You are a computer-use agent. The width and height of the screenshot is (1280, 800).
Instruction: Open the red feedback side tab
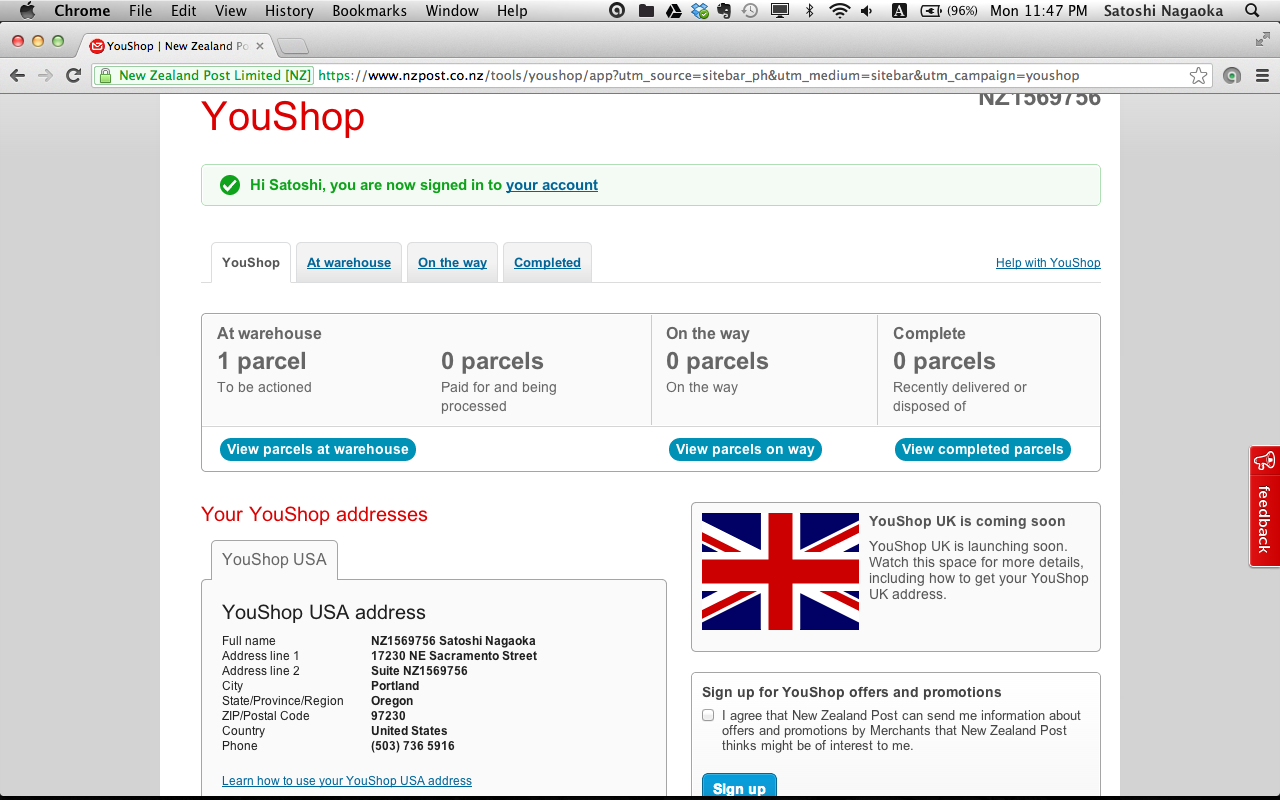click(x=1265, y=507)
